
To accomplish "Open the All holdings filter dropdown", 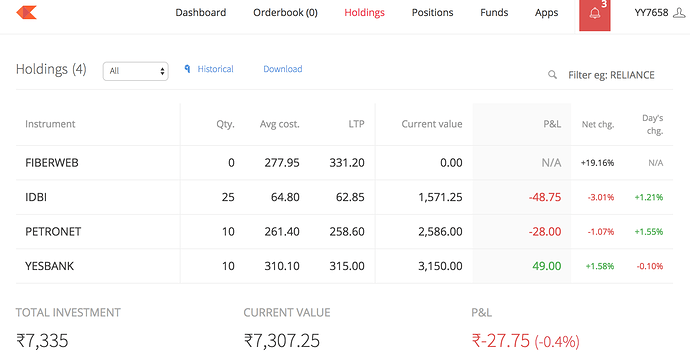I will 136,71.
